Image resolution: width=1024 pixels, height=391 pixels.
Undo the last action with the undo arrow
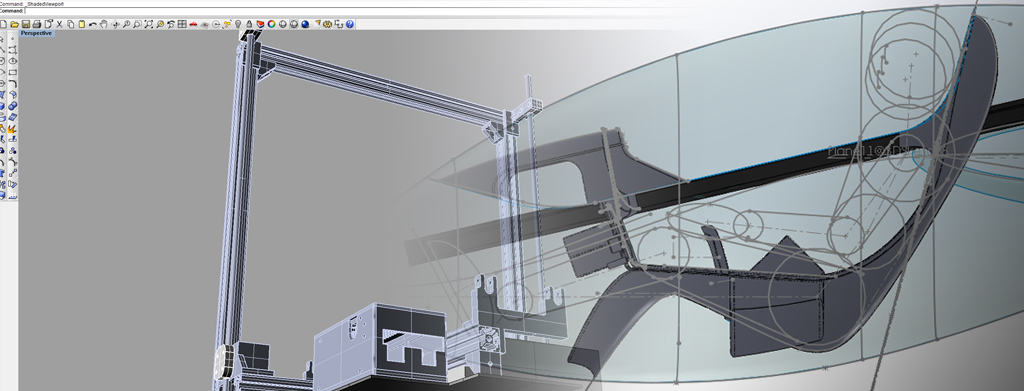[93, 24]
